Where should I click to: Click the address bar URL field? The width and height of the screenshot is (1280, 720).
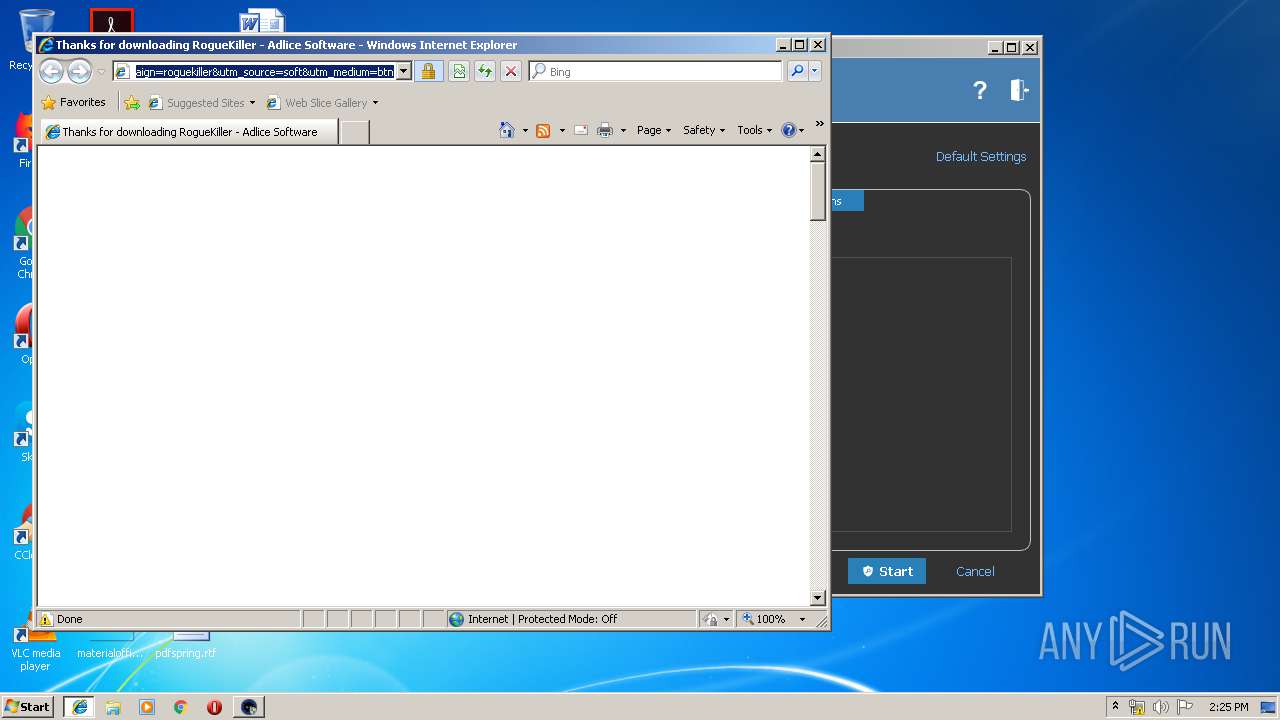pos(264,71)
